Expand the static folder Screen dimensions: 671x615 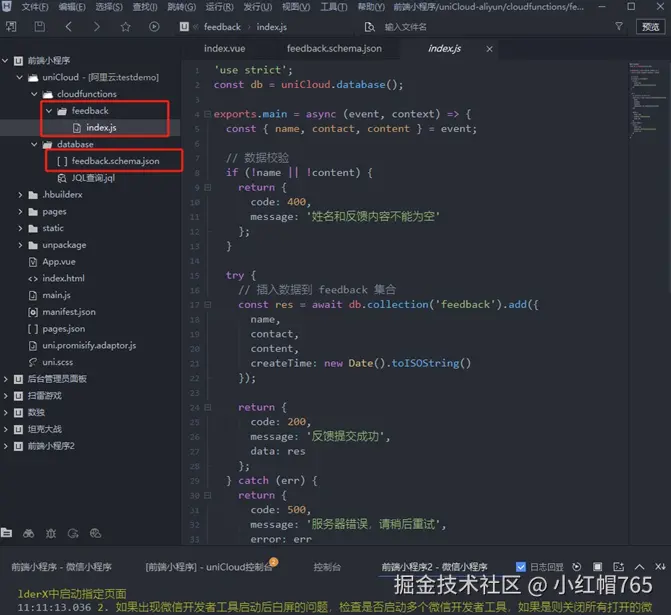pos(20,228)
